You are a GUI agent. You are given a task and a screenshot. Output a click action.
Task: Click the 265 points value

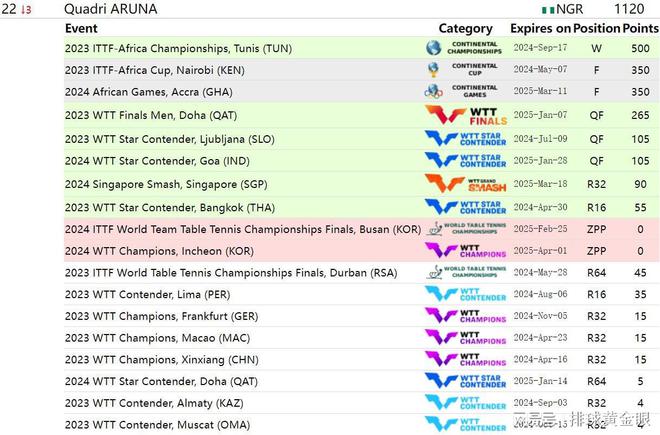point(640,115)
